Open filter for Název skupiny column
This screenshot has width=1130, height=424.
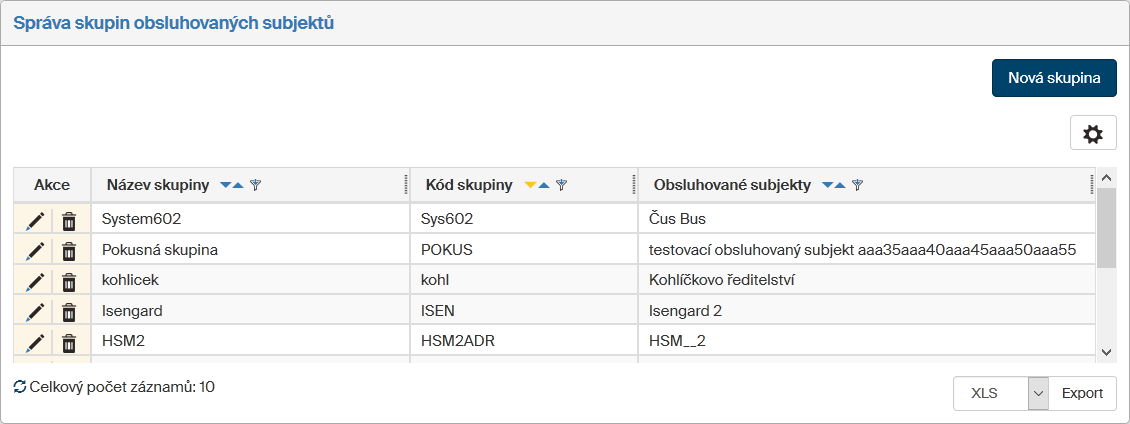coord(255,185)
